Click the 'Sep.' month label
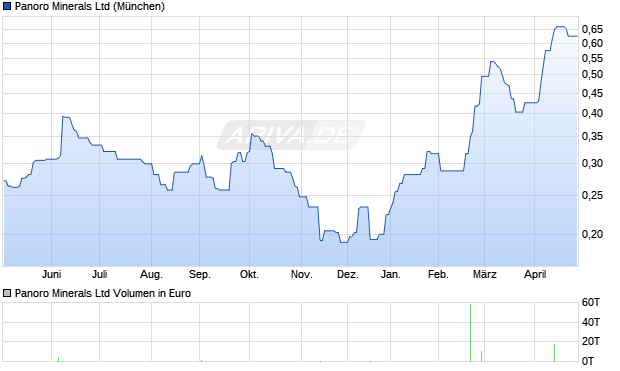The width and height of the screenshot is (620, 371). click(x=200, y=274)
